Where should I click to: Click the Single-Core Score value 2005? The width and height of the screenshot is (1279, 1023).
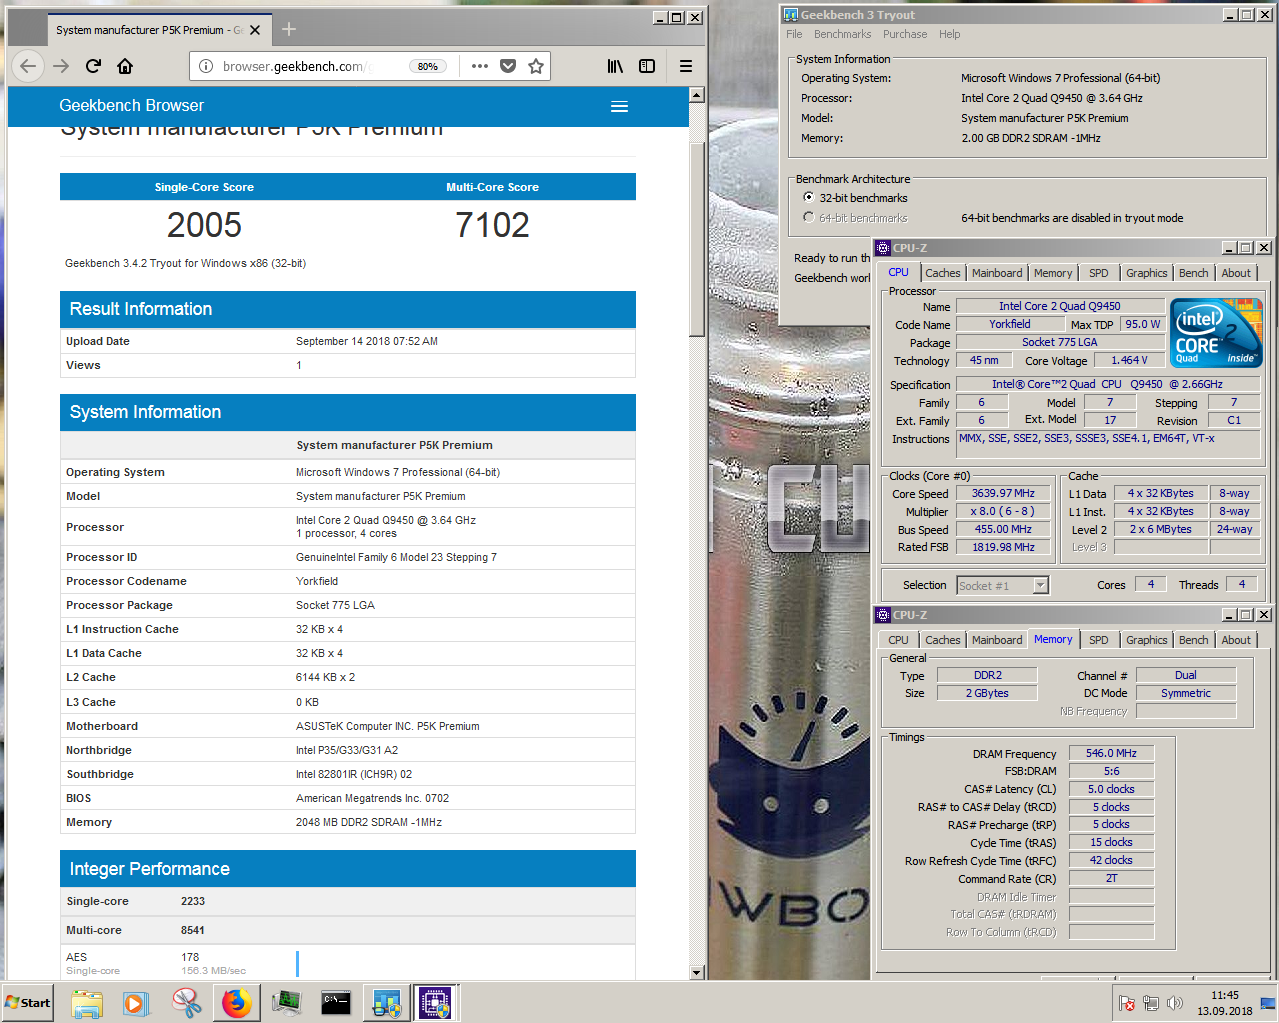[204, 225]
